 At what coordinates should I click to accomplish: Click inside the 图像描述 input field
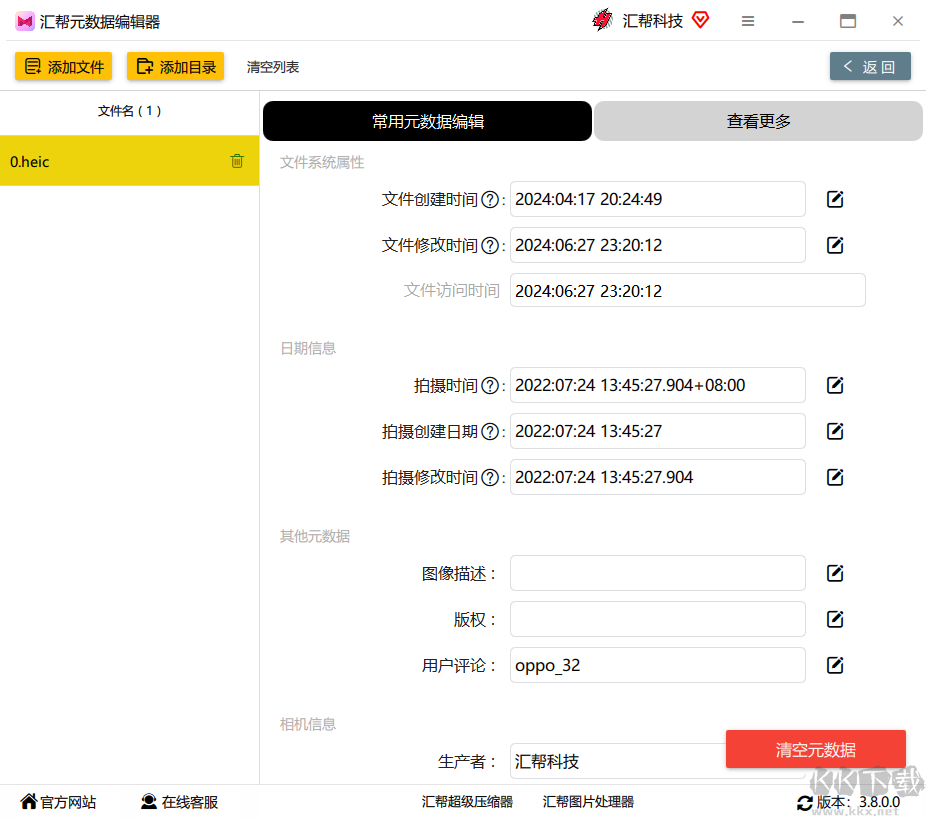(657, 573)
